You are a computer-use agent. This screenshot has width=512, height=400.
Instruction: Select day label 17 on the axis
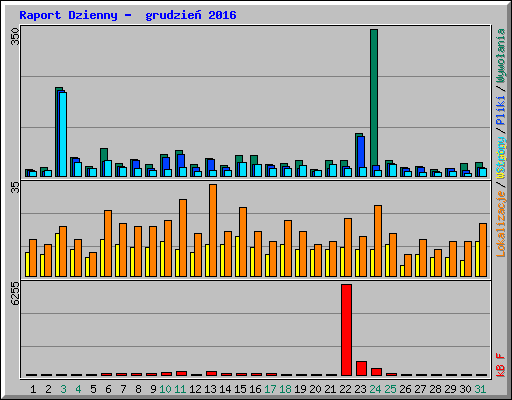(270, 389)
